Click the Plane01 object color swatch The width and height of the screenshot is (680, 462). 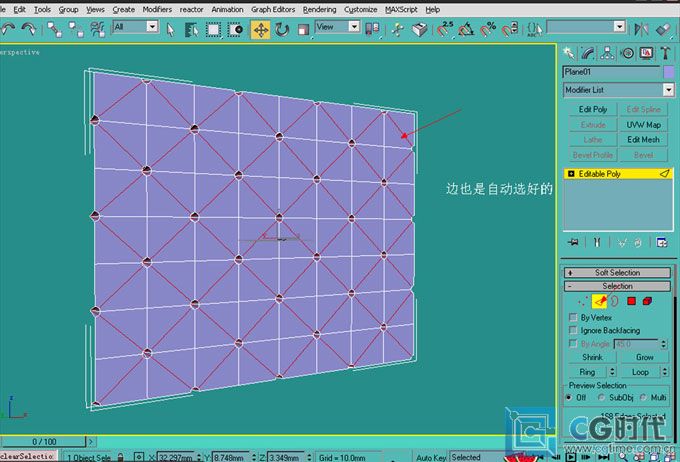coord(669,72)
